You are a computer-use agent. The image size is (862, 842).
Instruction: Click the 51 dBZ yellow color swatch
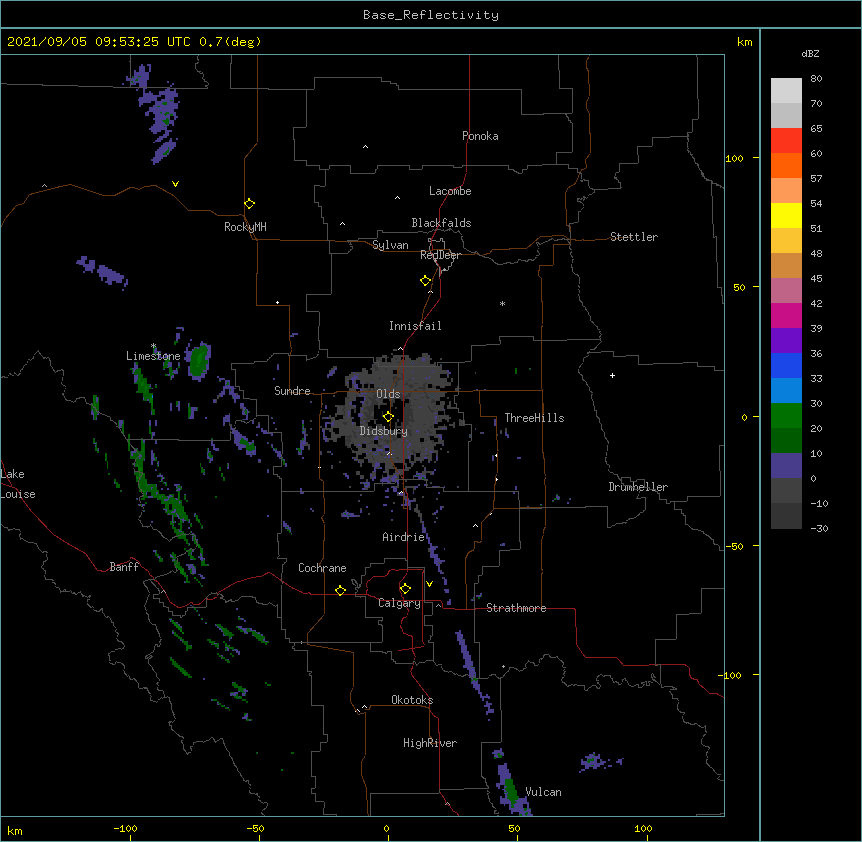coord(786,215)
